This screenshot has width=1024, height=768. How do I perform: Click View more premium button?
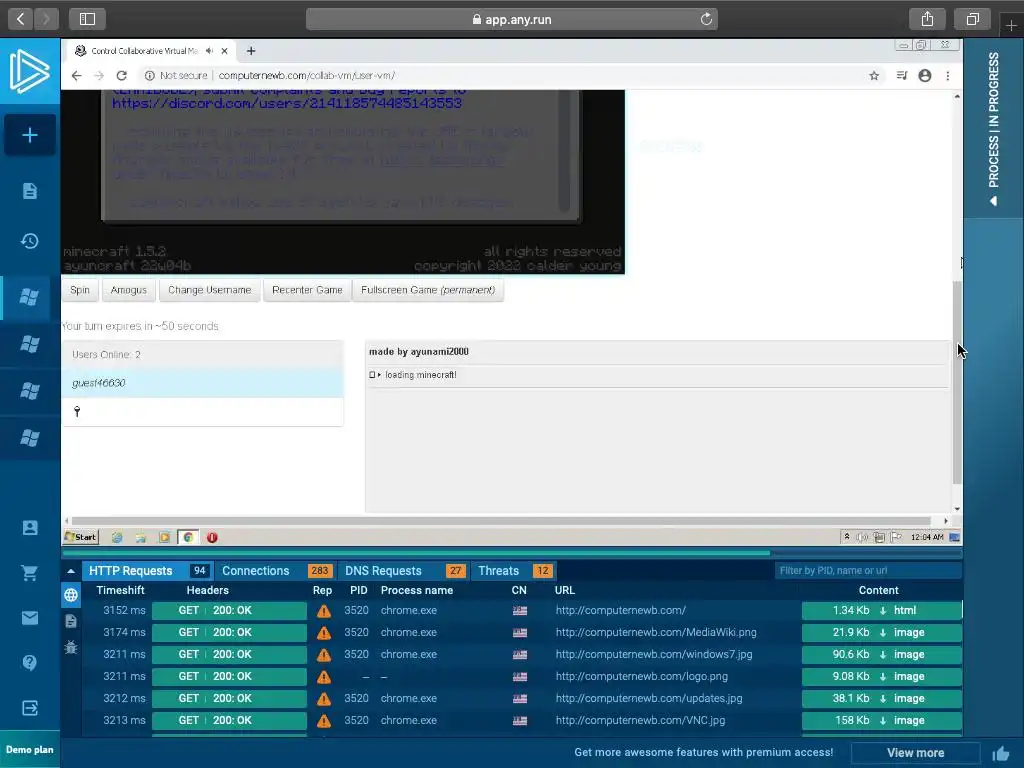coord(915,753)
